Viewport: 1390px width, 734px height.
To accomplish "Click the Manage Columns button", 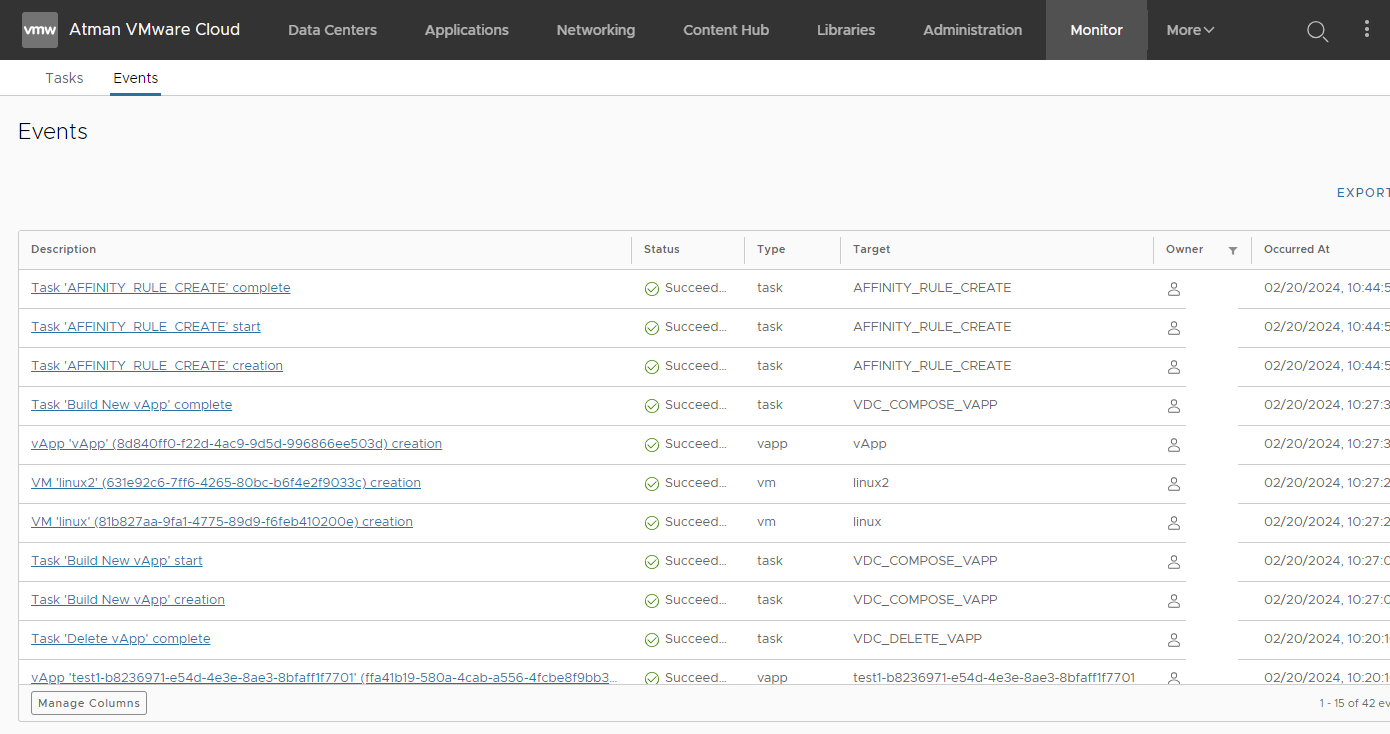I will (89, 703).
